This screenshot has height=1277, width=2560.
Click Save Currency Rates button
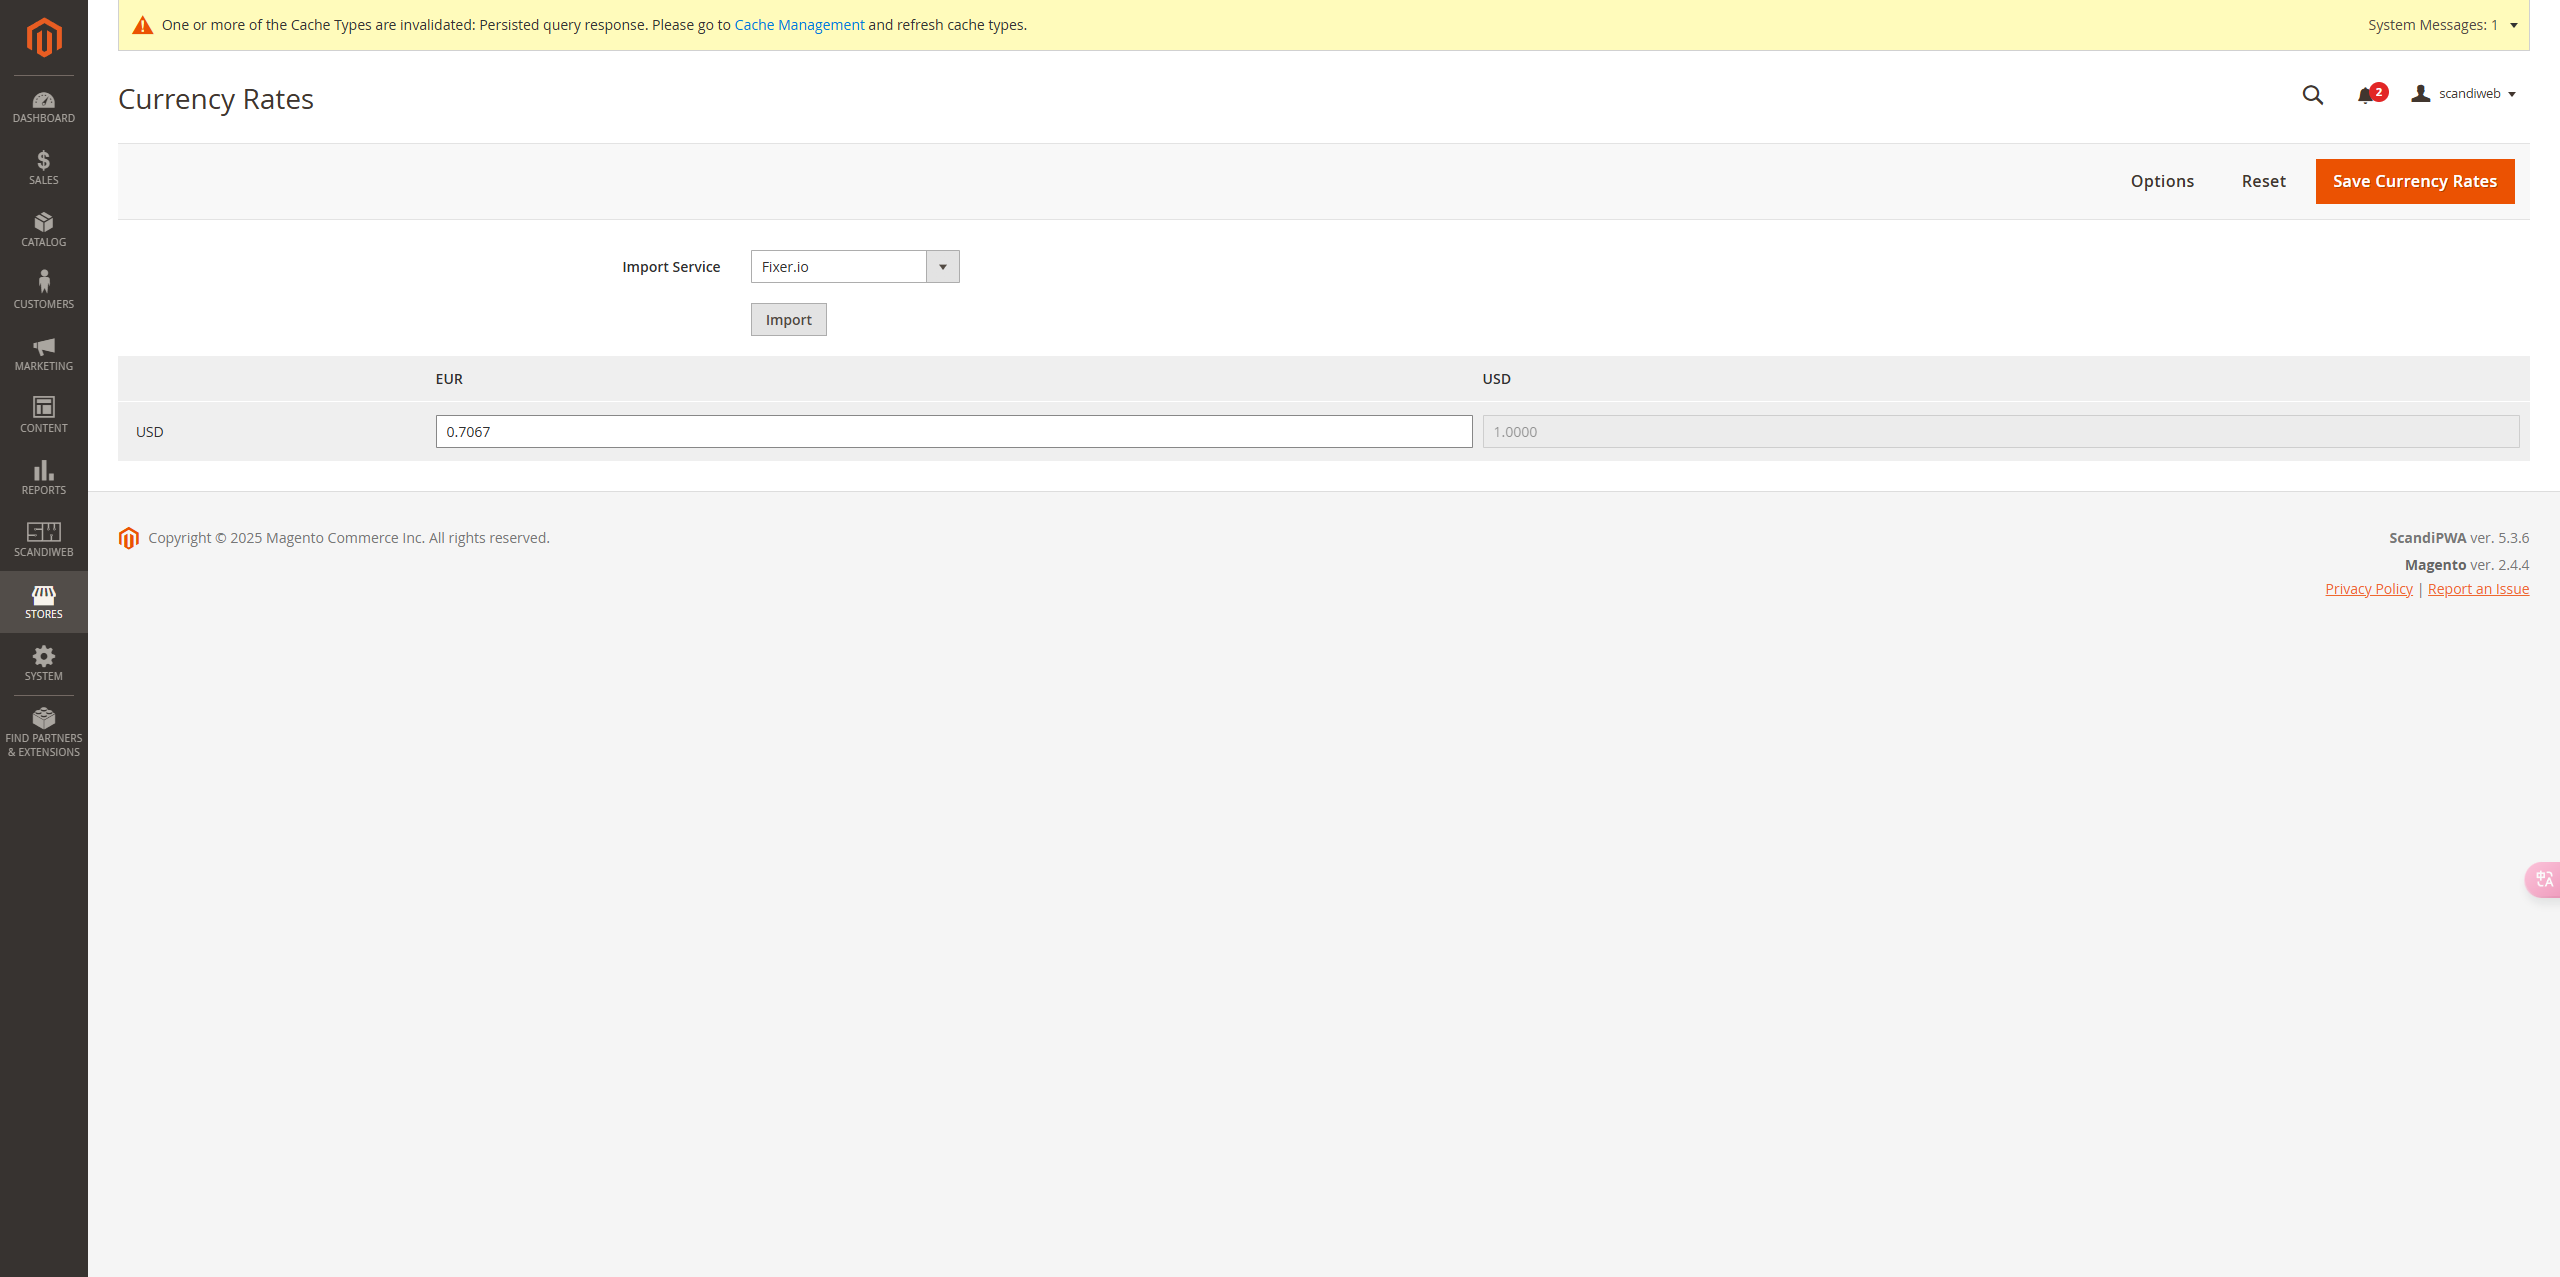pyautogui.click(x=2414, y=181)
